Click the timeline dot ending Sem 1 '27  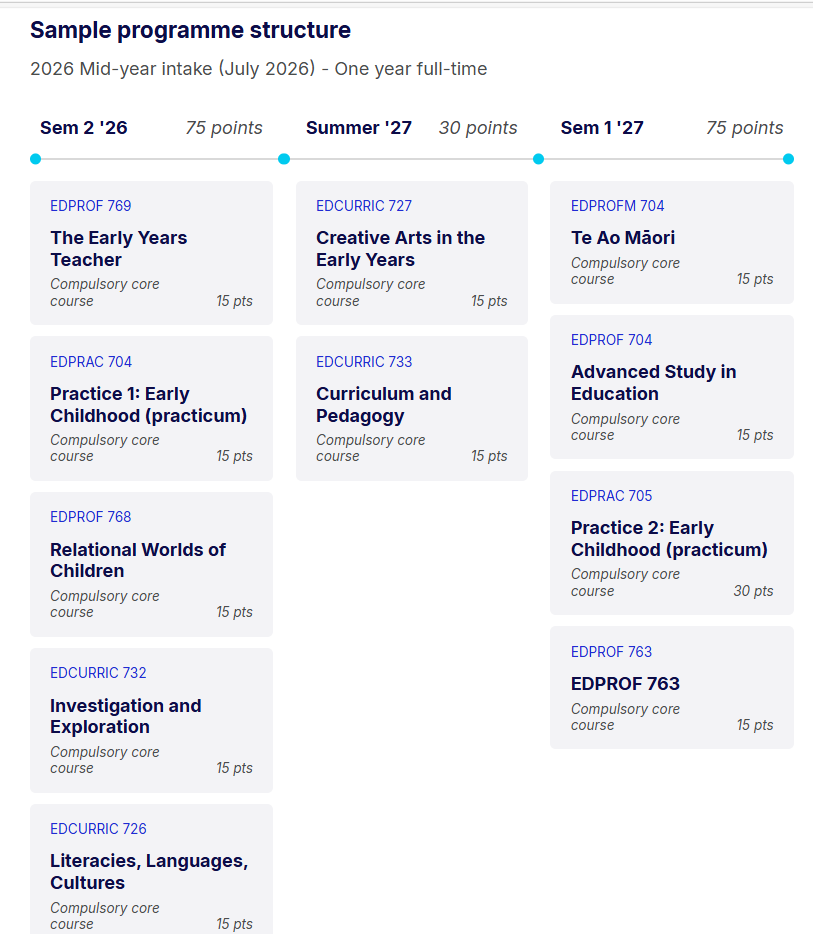788,159
